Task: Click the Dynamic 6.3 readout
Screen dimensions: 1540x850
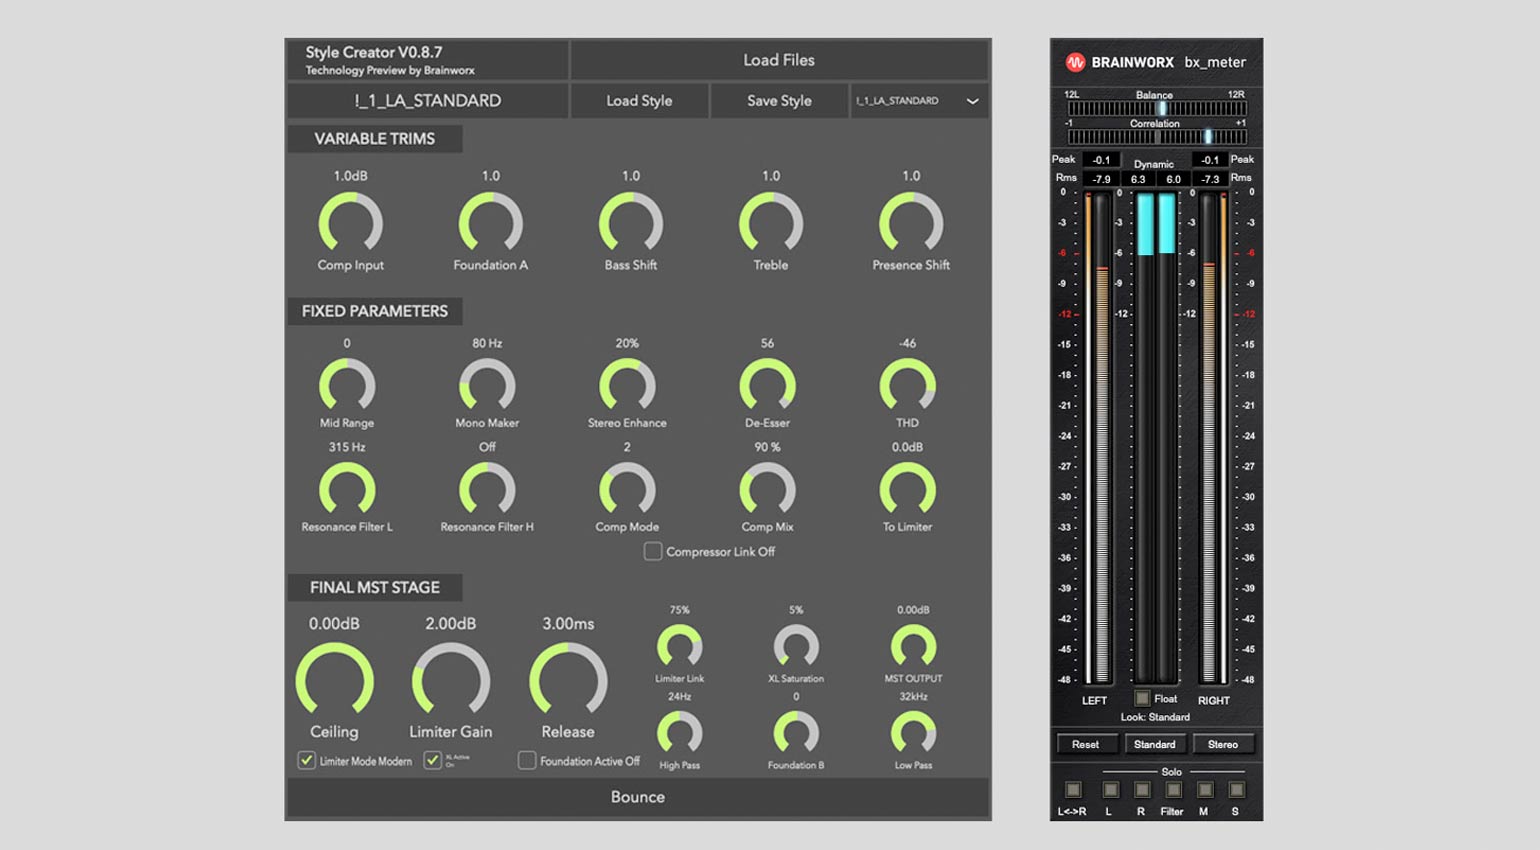Action: click(1138, 179)
